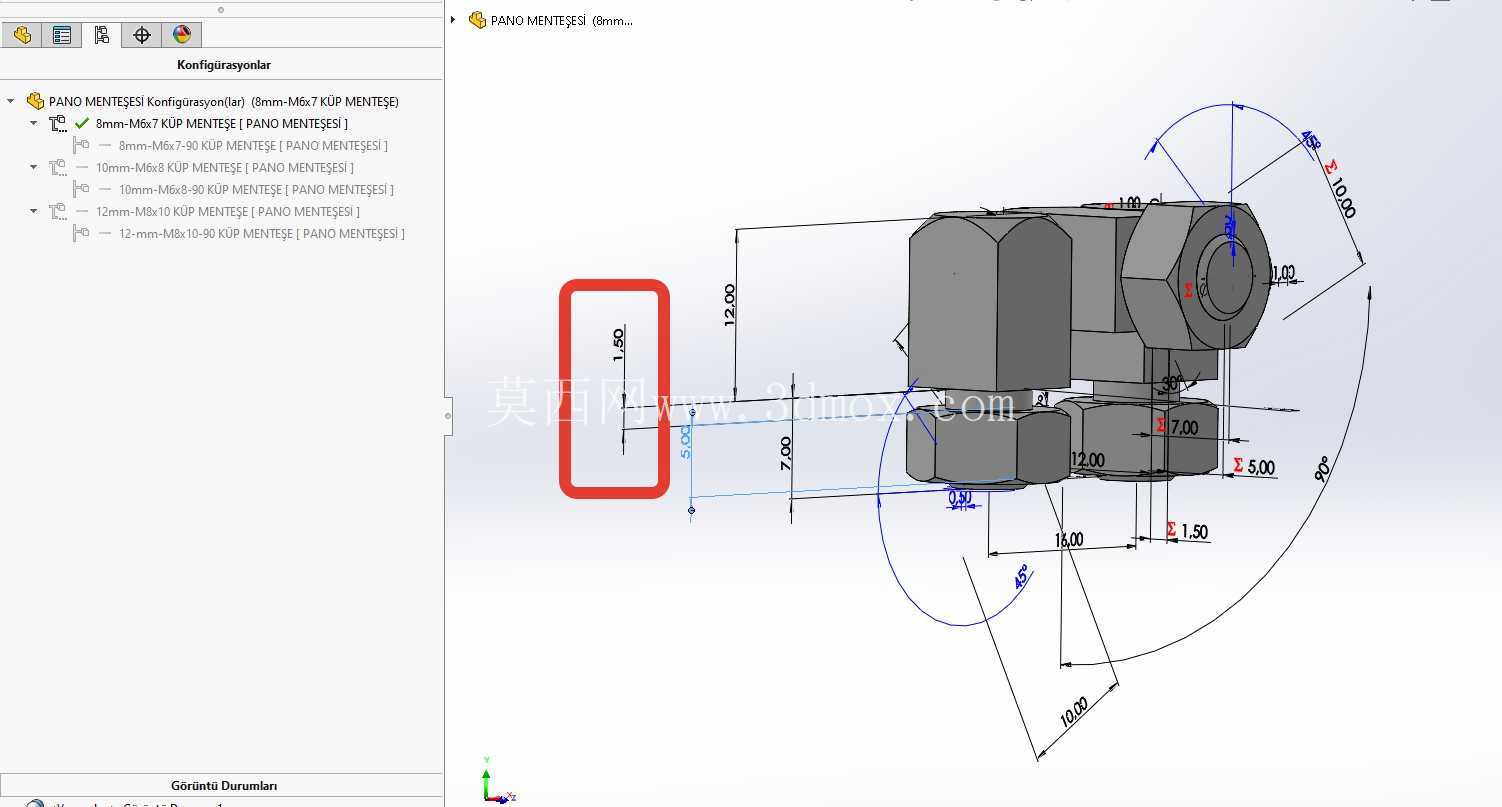Select '12-mm-M8x10-90 KÜP MENTEŞE' derived configuration
The width and height of the screenshot is (1502, 807).
(x=262, y=234)
